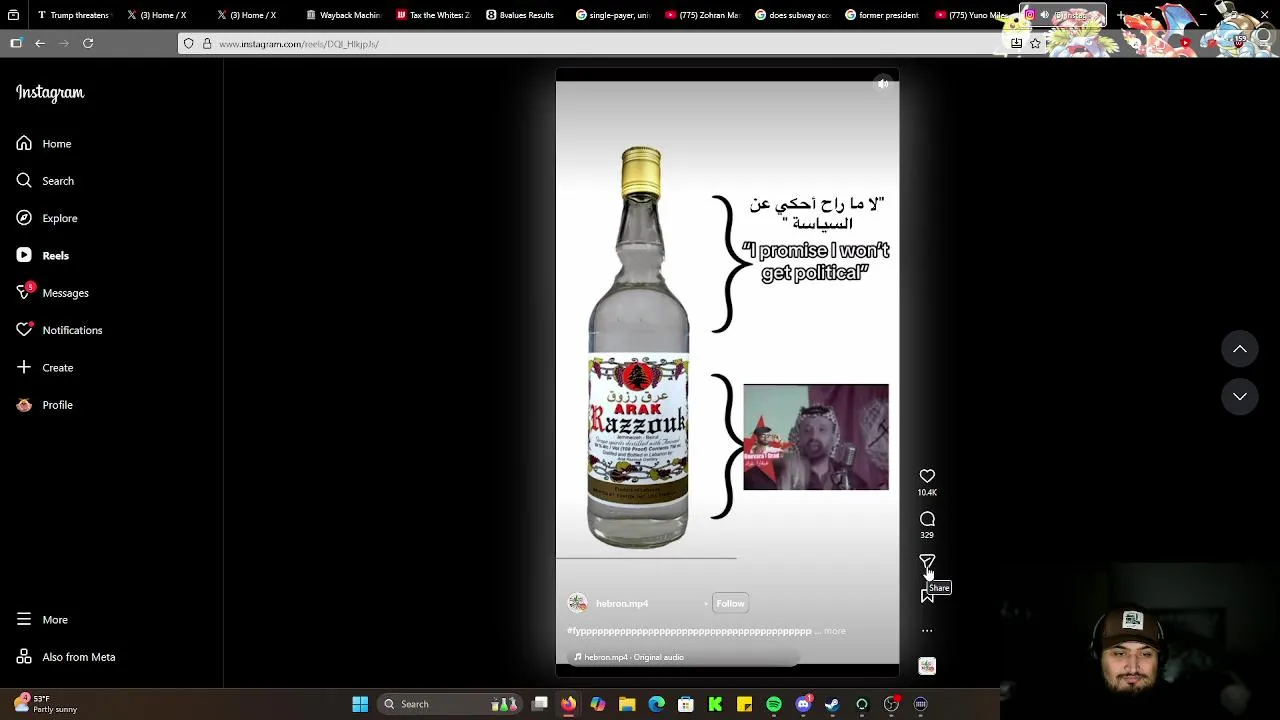Open the Windows Start menu

[360, 704]
